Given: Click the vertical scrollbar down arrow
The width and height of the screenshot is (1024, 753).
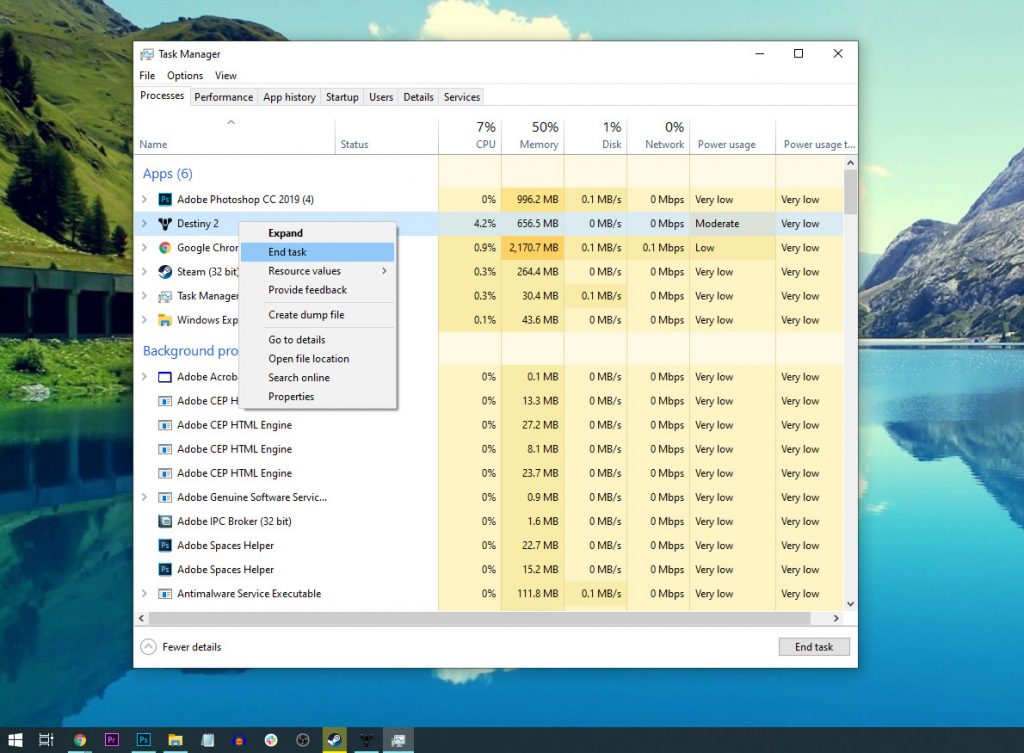Looking at the screenshot, I should pos(850,604).
